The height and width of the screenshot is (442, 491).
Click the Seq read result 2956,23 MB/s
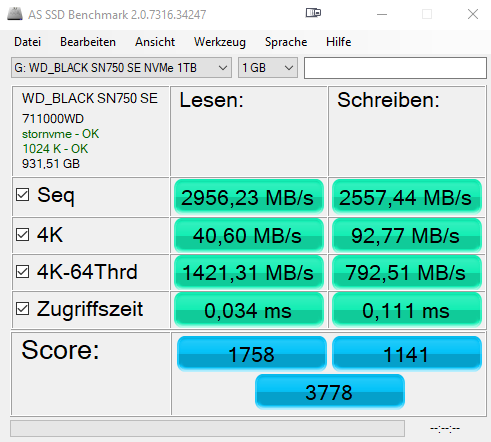249,197
